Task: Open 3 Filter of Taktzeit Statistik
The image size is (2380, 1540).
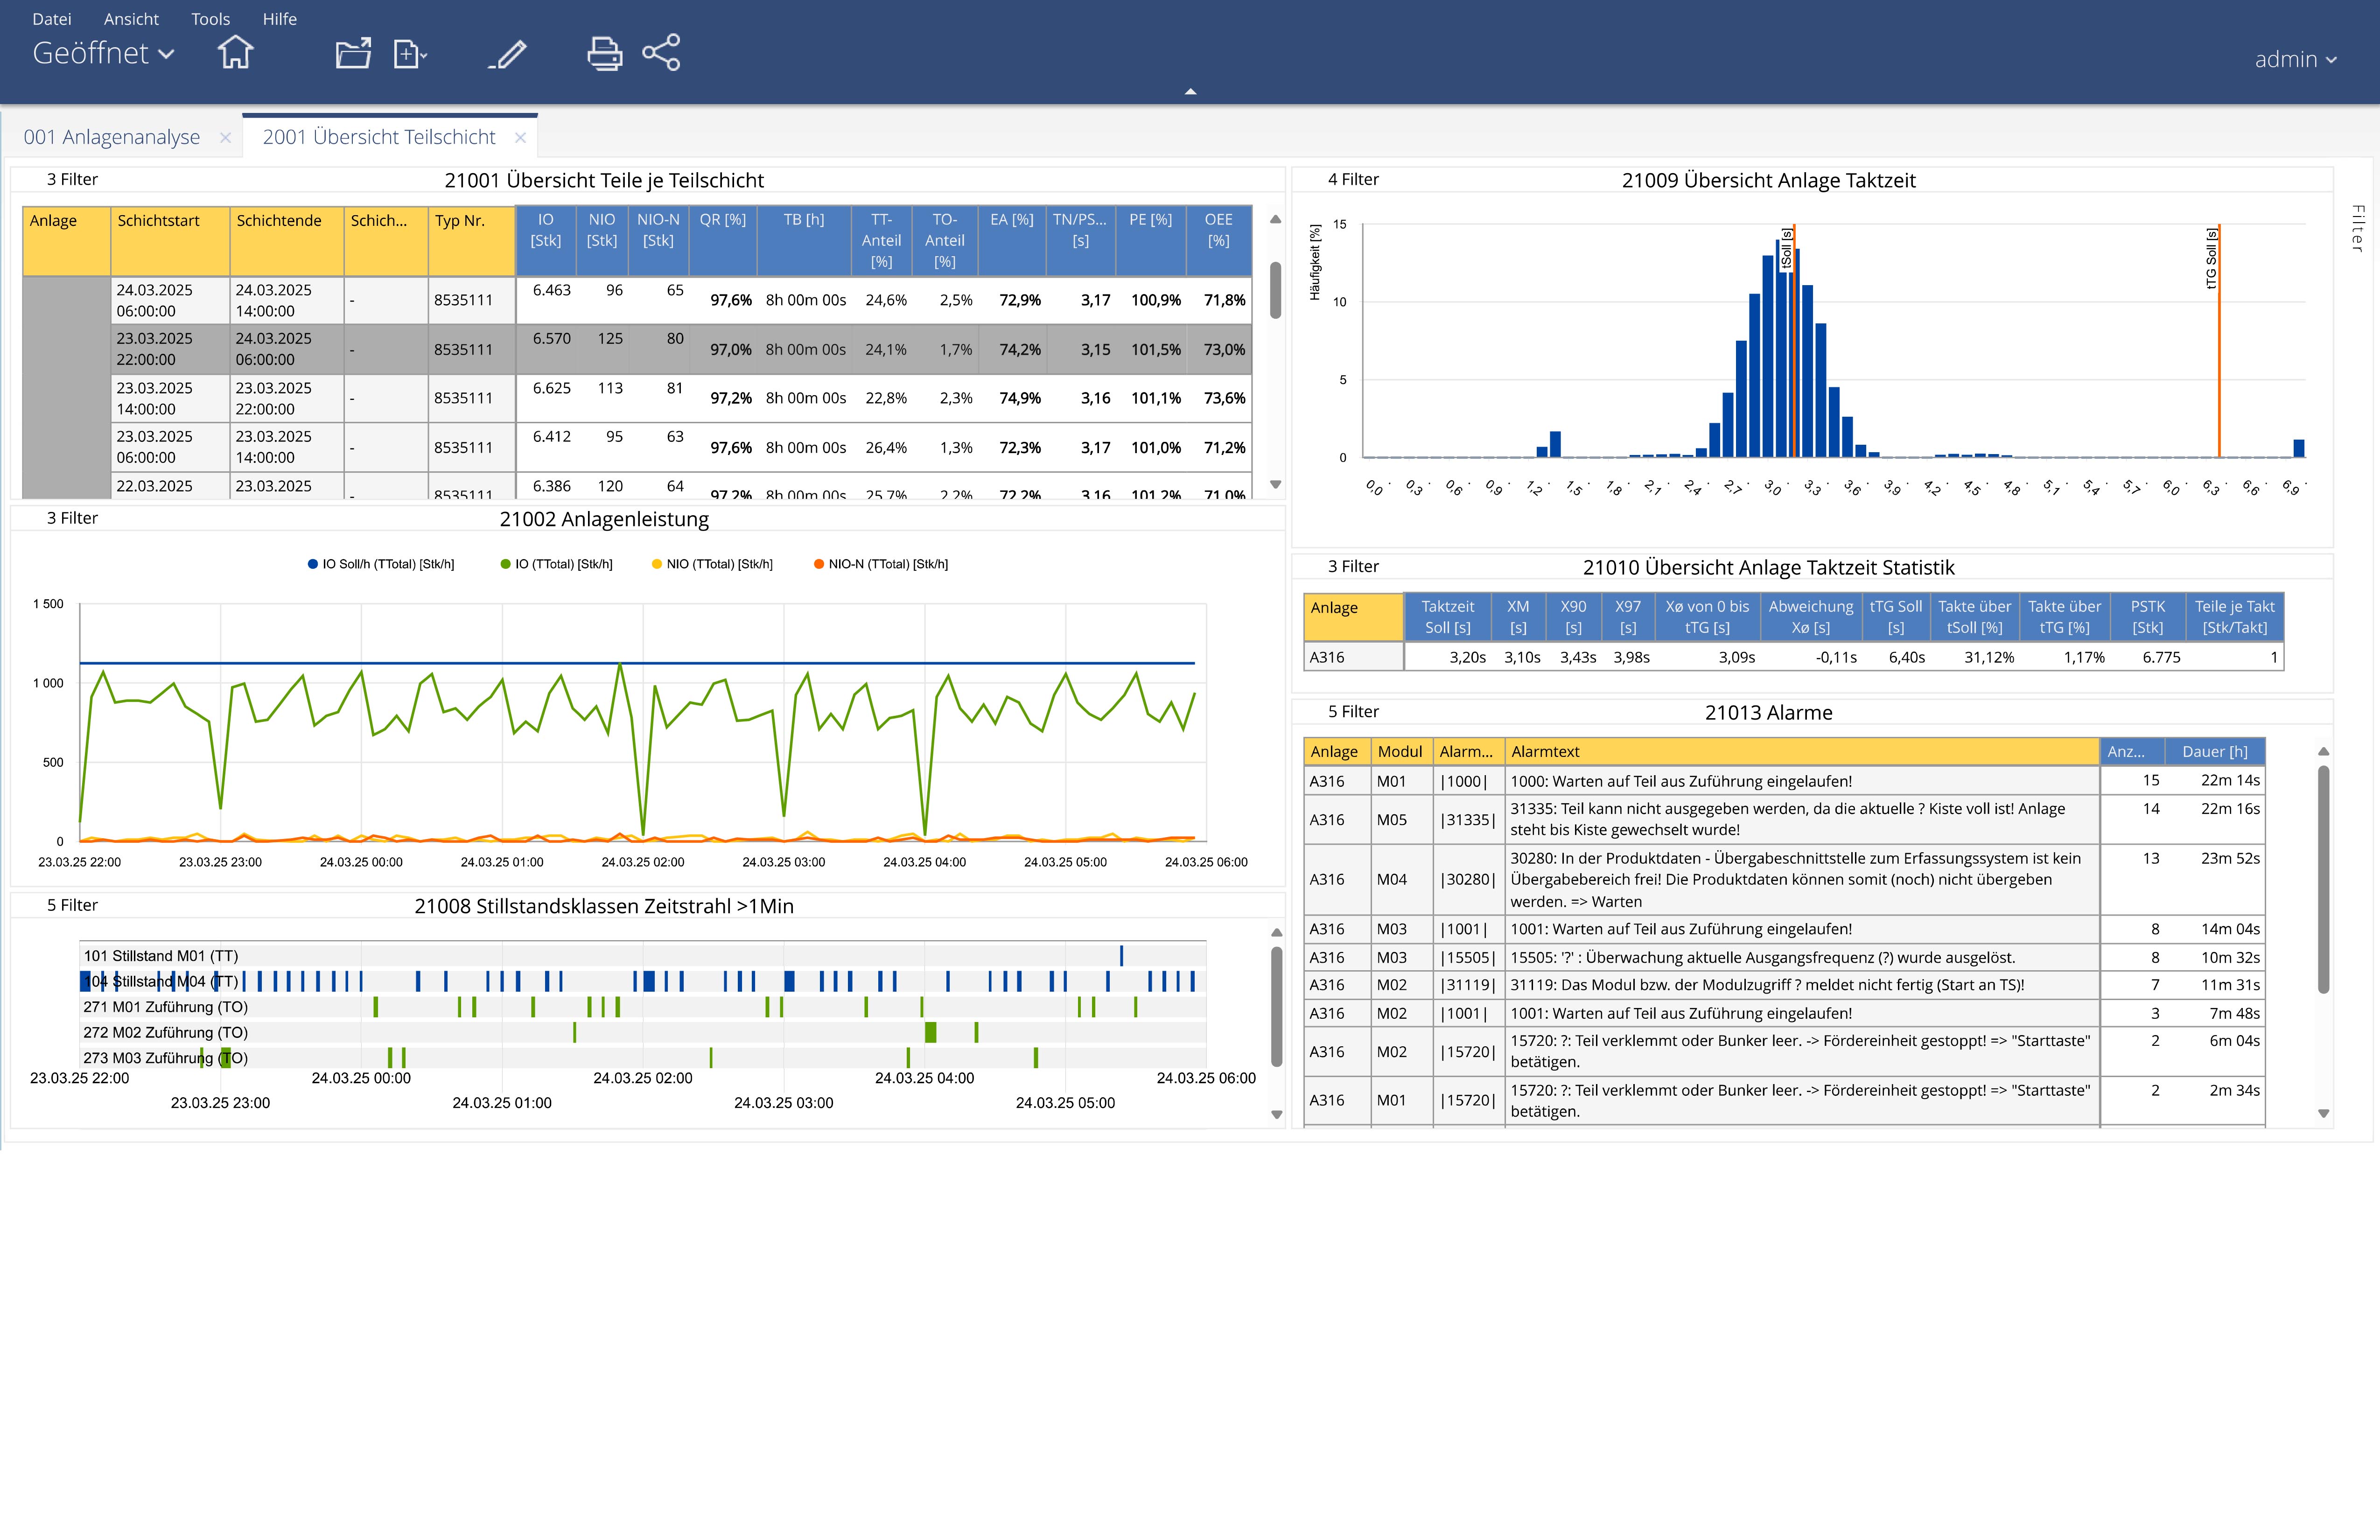Action: [x=1353, y=566]
